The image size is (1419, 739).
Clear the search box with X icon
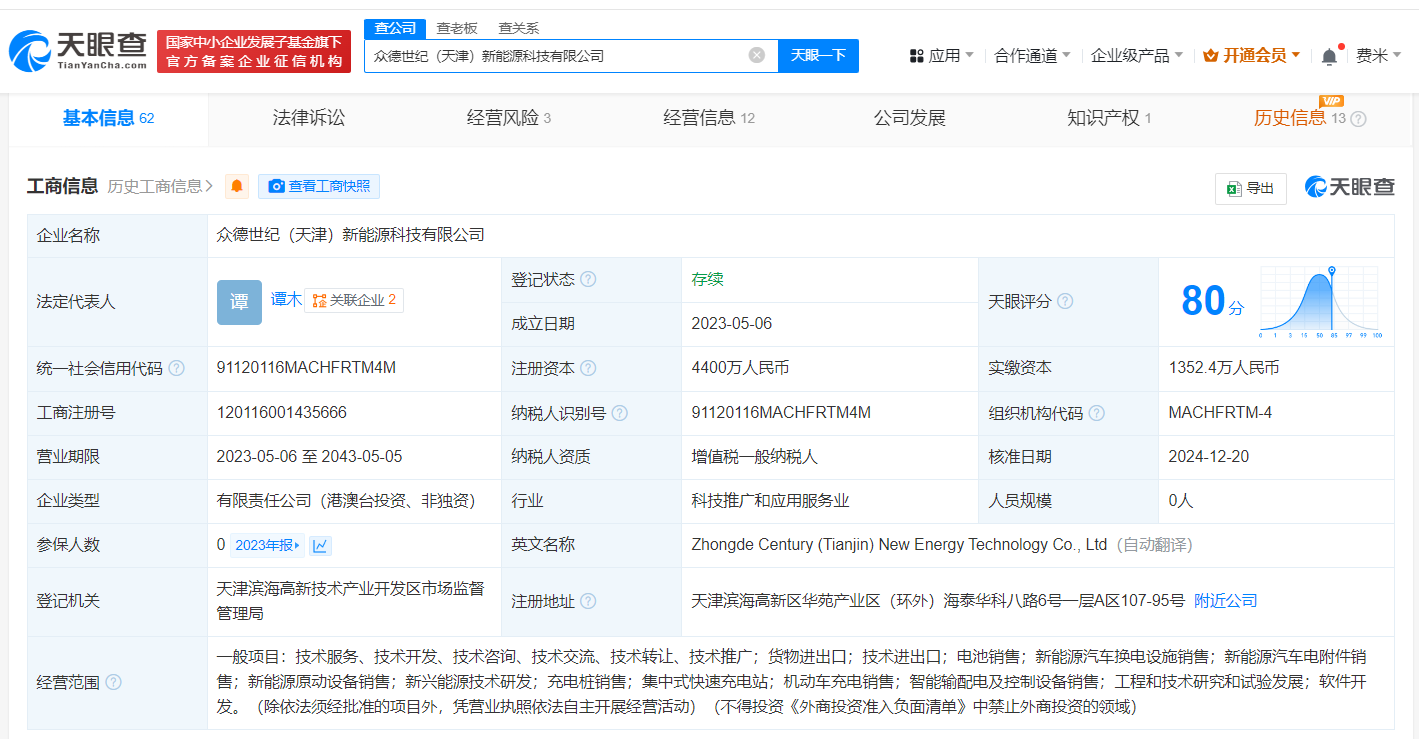pyautogui.click(x=757, y=56)
